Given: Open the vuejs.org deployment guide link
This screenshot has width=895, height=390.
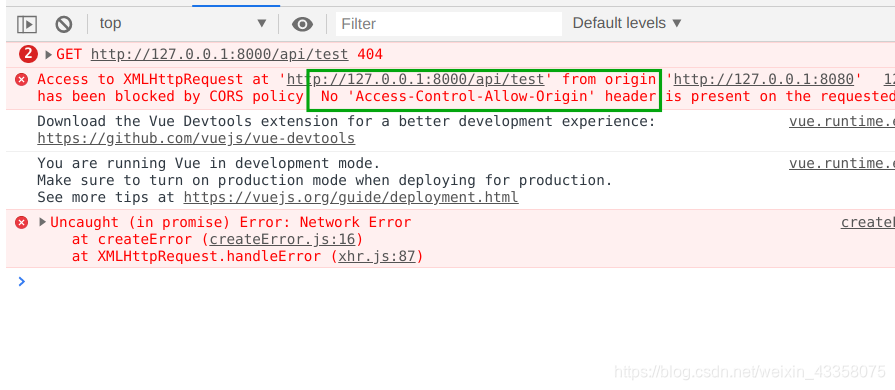Looking at the screenshot, I should pyautogui.click(x=350, y=198).
